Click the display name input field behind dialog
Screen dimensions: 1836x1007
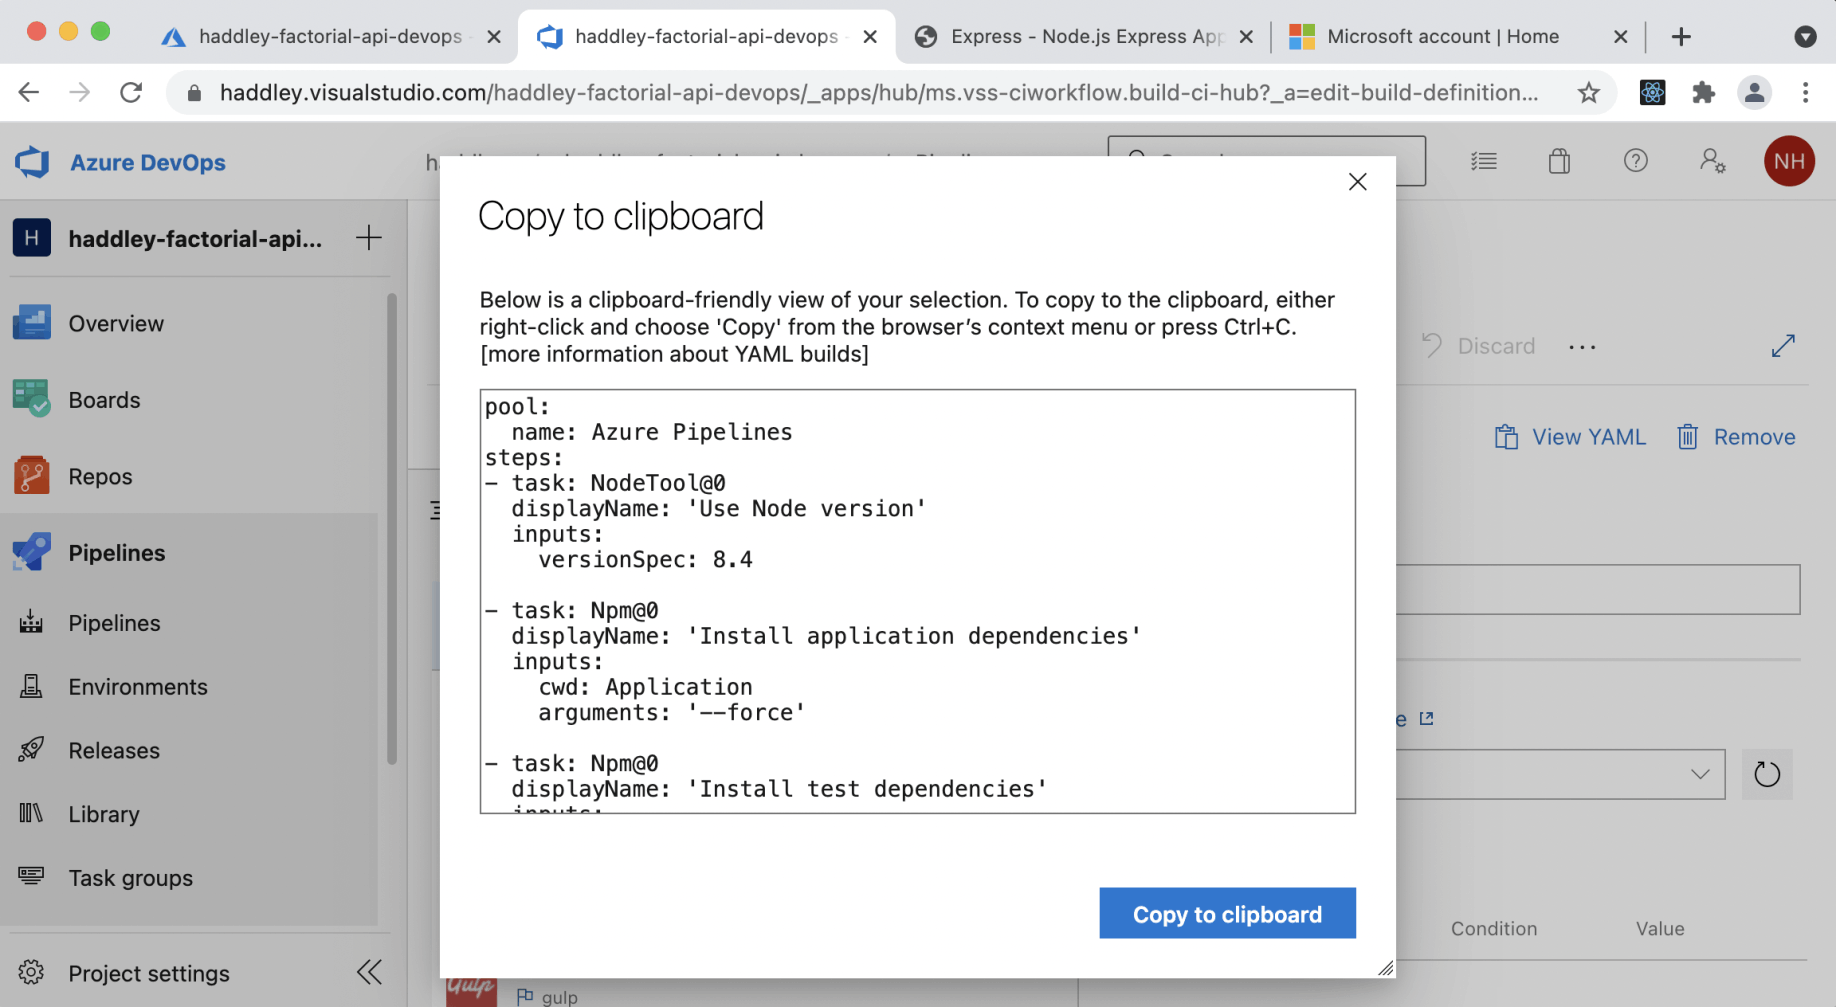click(1598, 590)
